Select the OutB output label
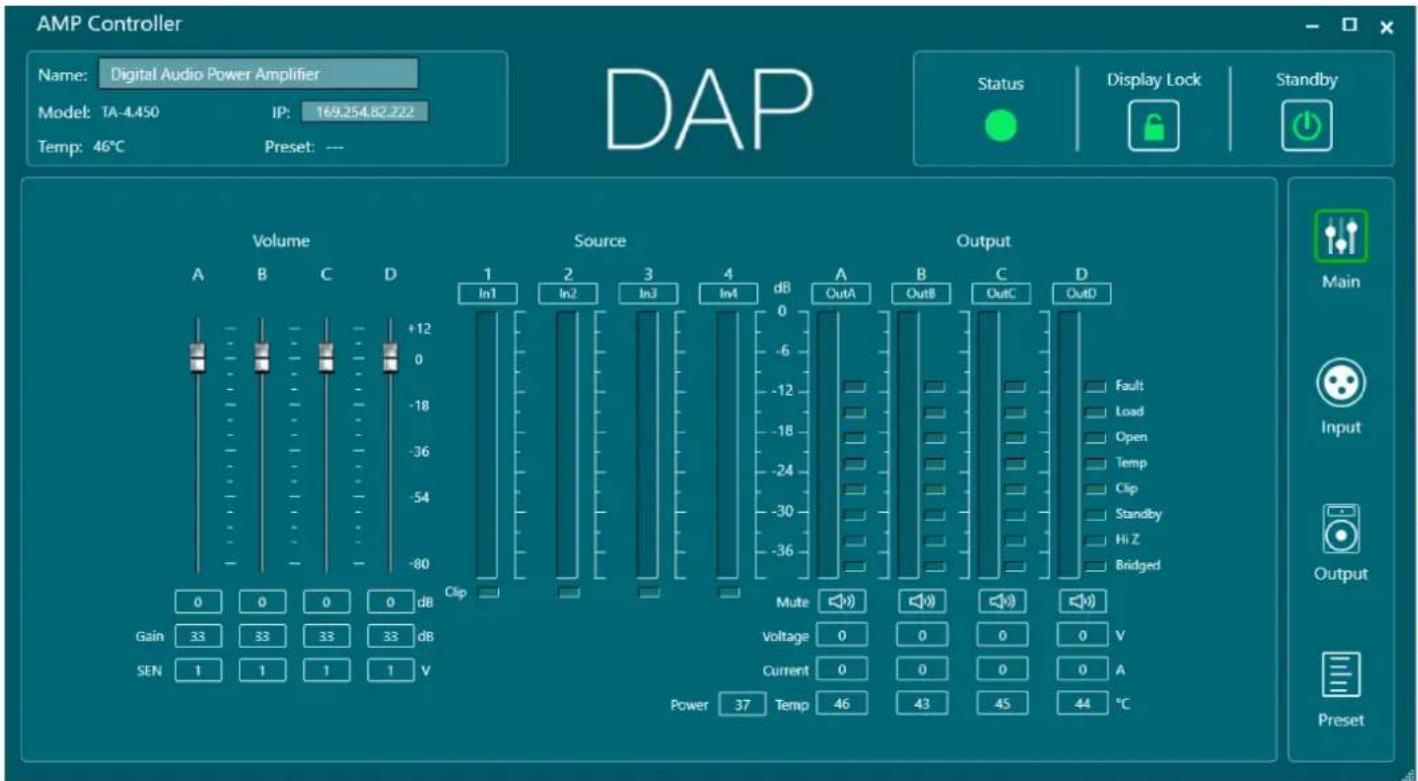1418x781 pixels. [921, 293]
